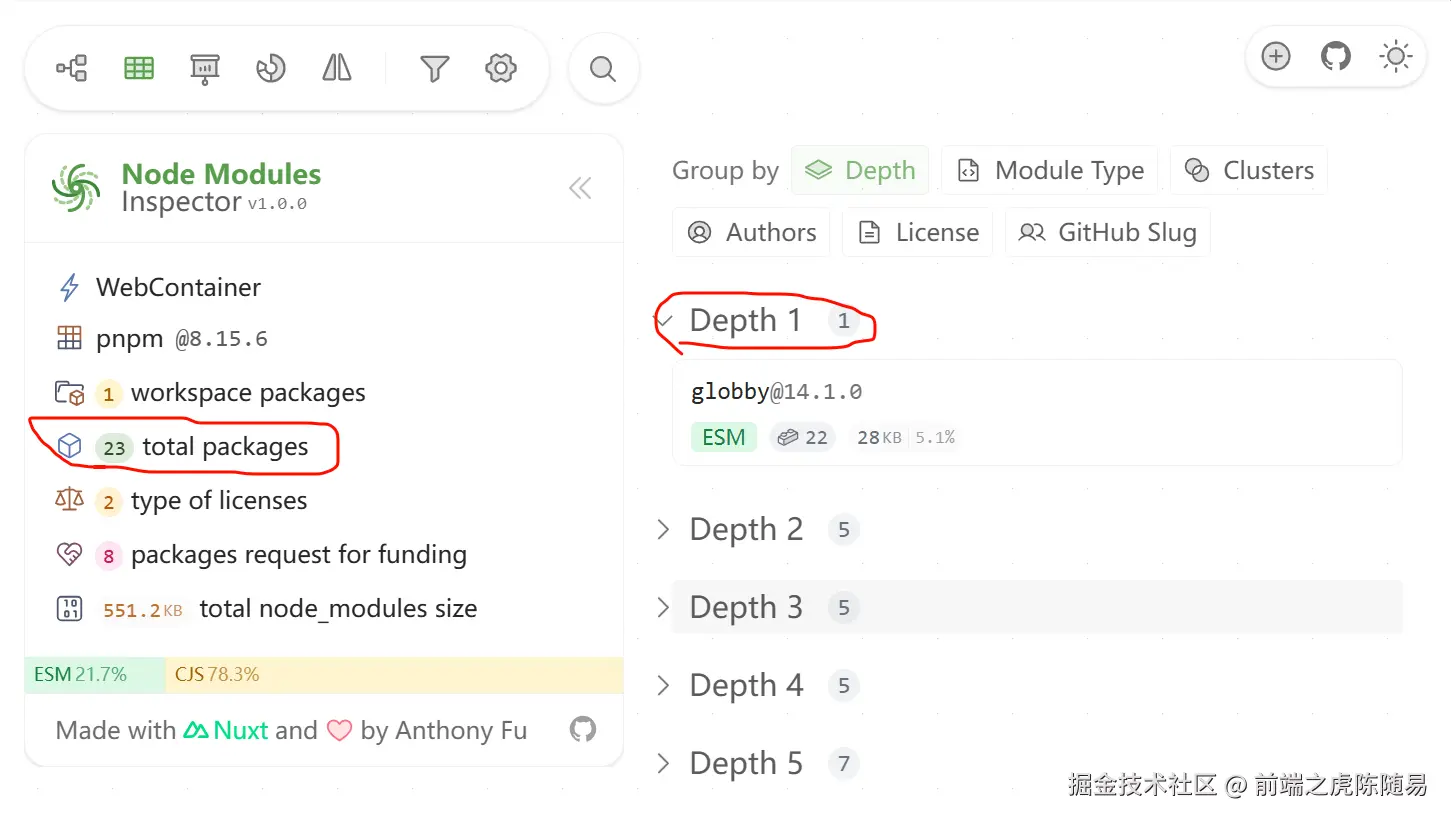1451x821 pixels.
Task: Select the Authors grouping option
Action: 751,232
